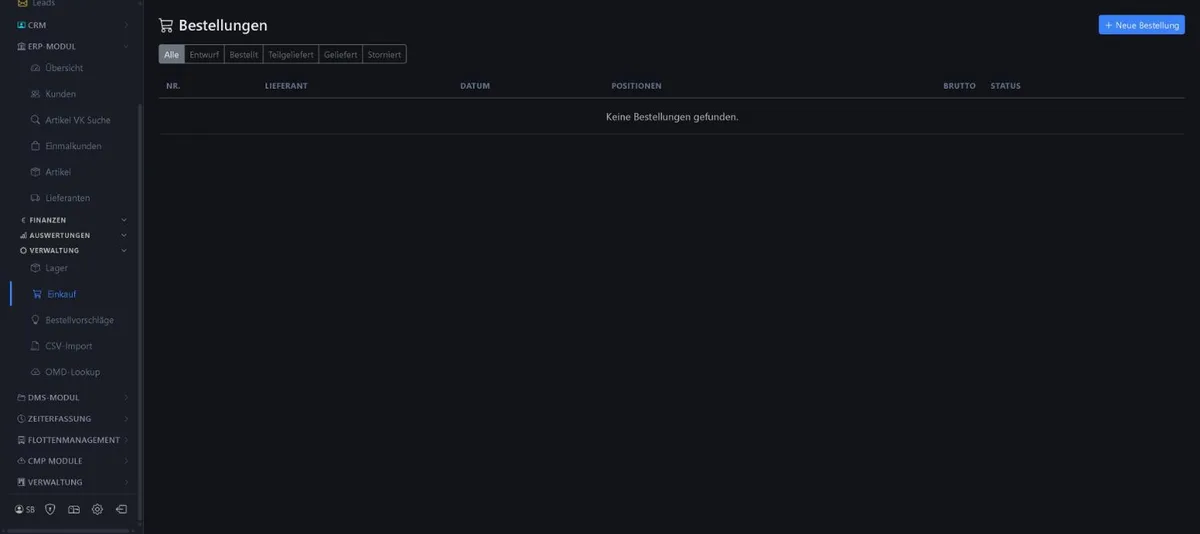Click the sidebar vertical scrollbar

pyautogui.click(x=140, y=310)
